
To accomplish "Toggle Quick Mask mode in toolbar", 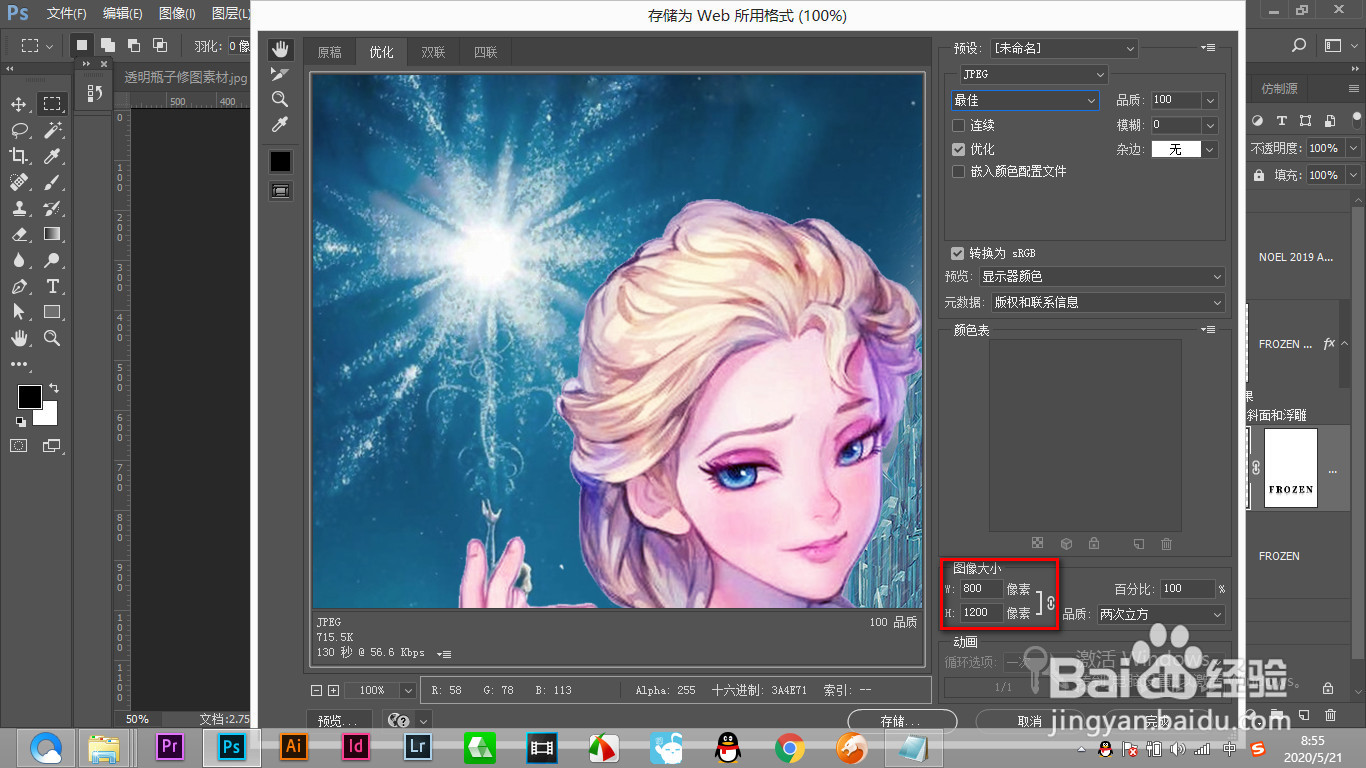I will pos(19,445).
